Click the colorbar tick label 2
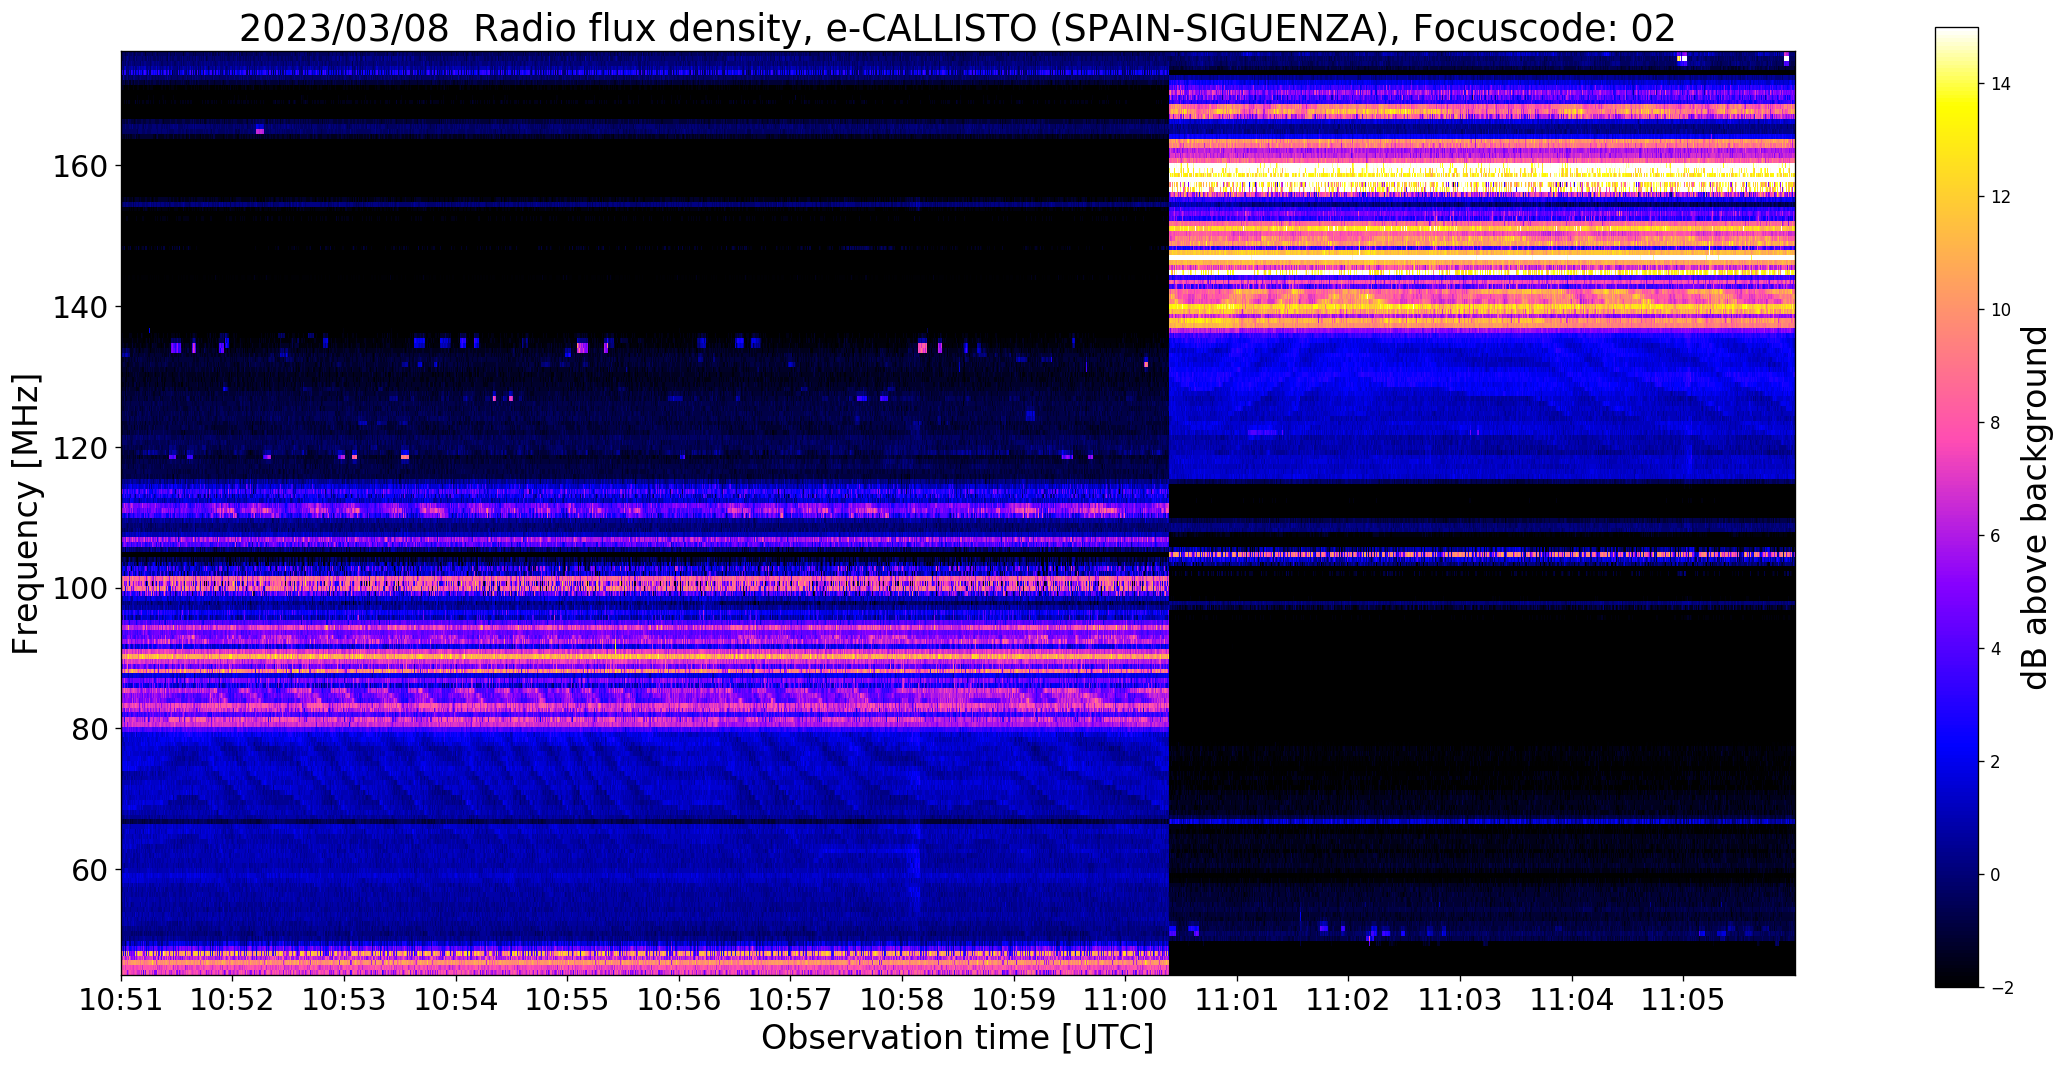The width and height of the screenshot is (2066, 1067). tap(1996, 762)
